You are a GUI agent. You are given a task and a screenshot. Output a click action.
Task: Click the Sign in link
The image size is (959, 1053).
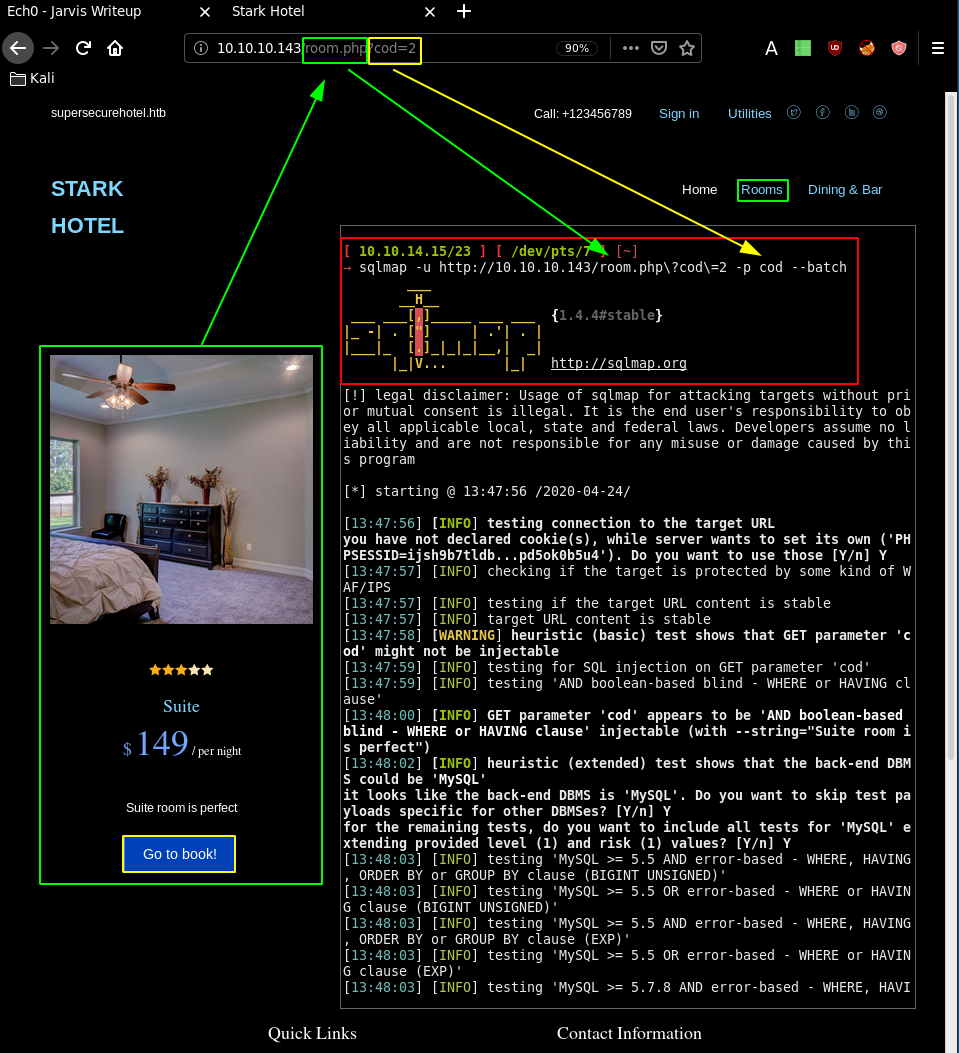(679, 113)
